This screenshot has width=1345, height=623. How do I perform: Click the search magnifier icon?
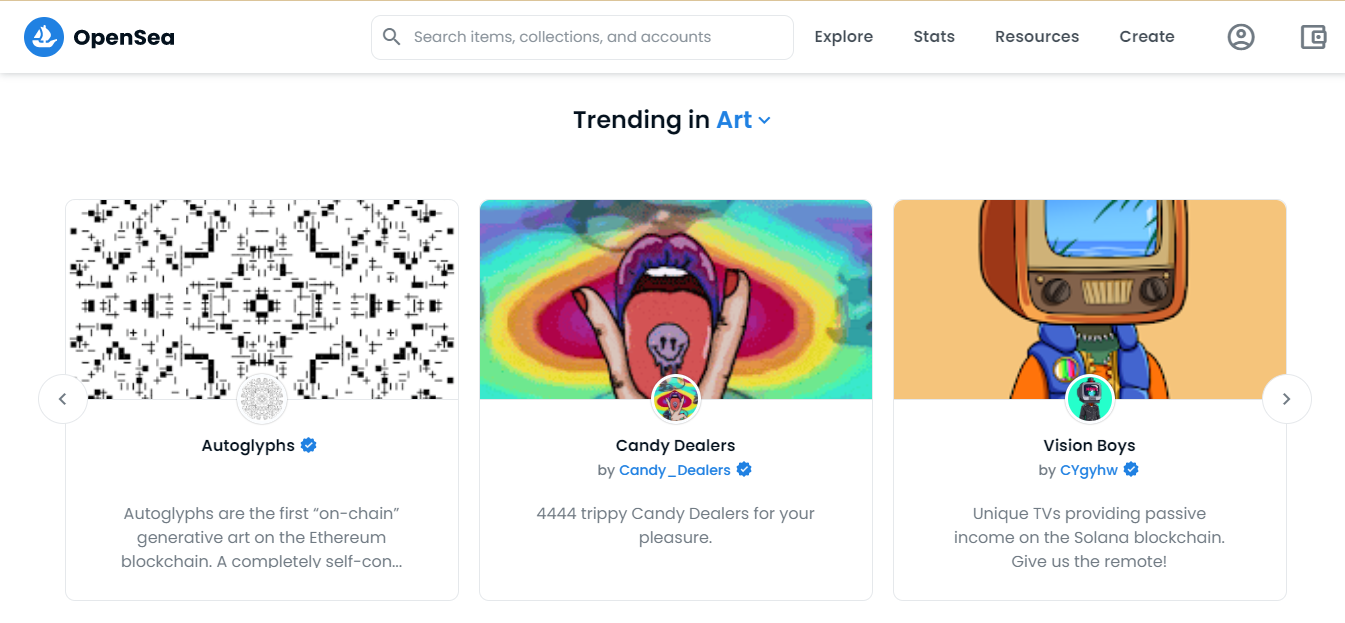tap(393, 37)
